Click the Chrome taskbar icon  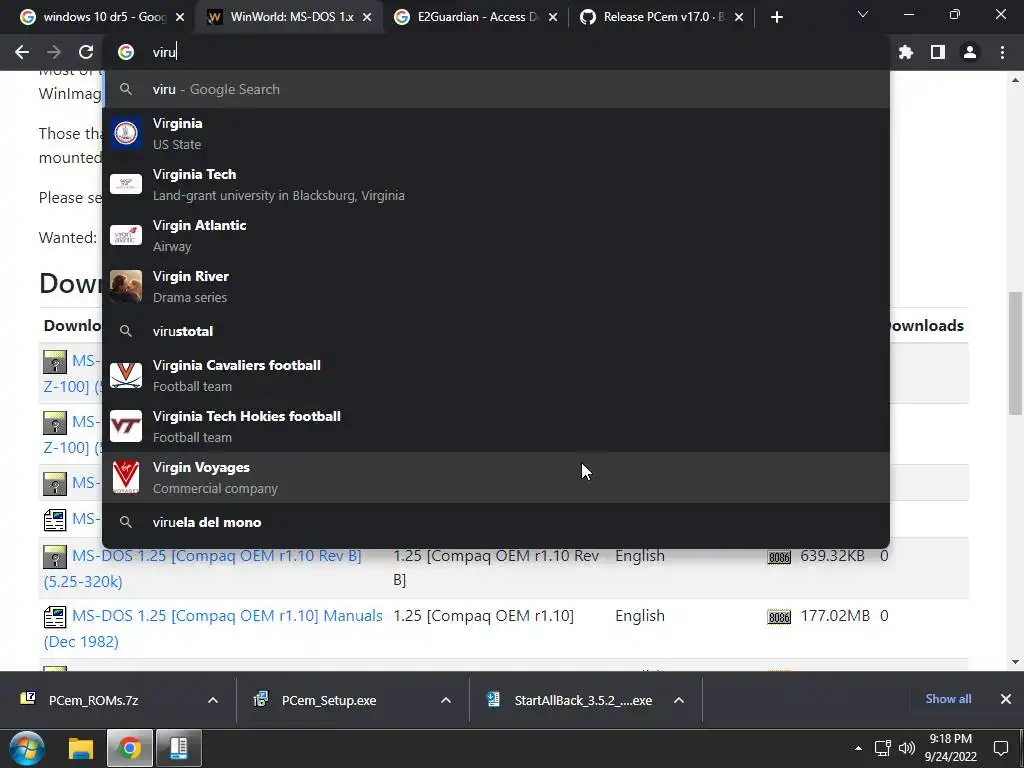pos(130,748)
